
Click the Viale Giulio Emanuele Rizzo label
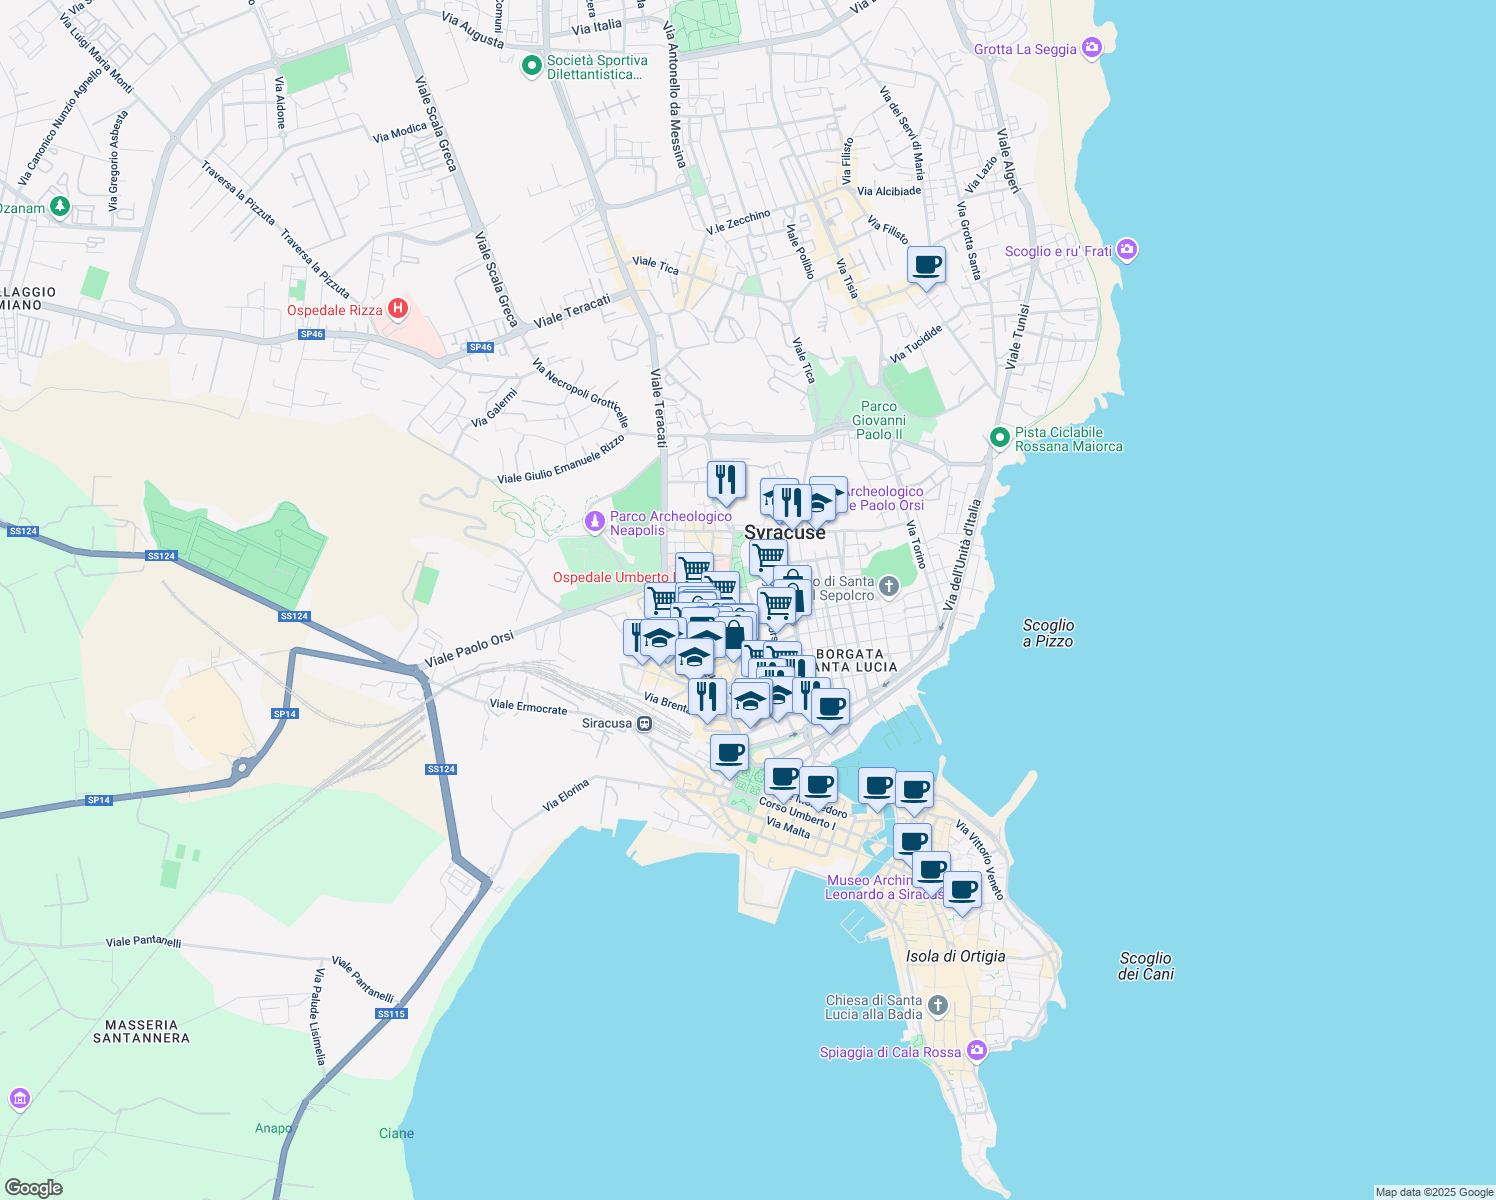(x=560, y=460)
